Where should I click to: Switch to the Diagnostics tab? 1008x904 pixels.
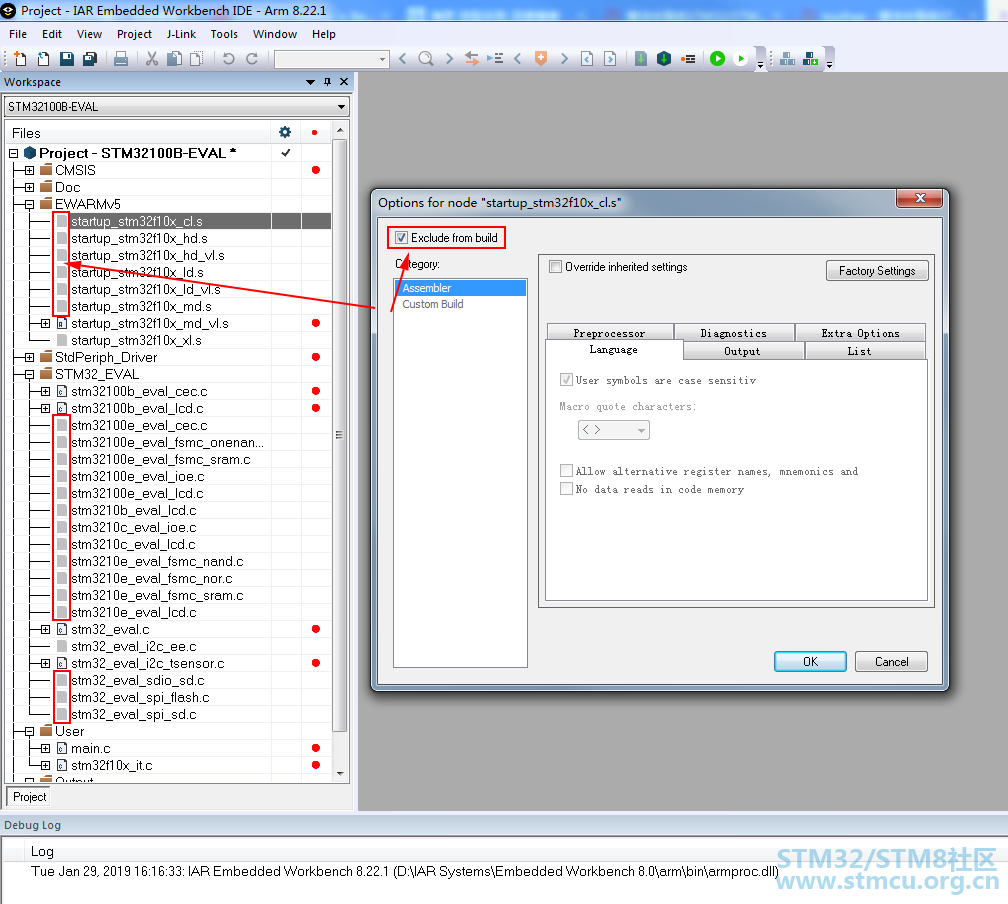734,333
